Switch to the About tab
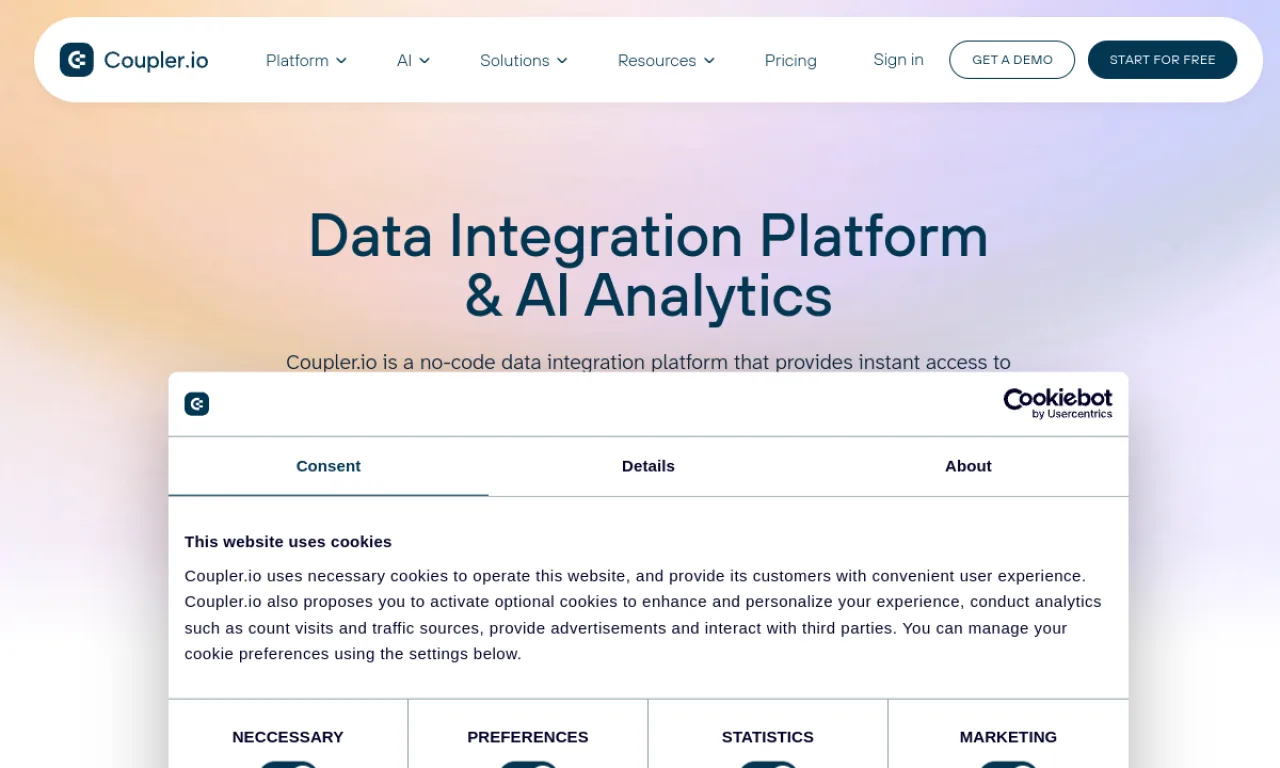This screenshot has width=1280, height=768. pos(968,466)
